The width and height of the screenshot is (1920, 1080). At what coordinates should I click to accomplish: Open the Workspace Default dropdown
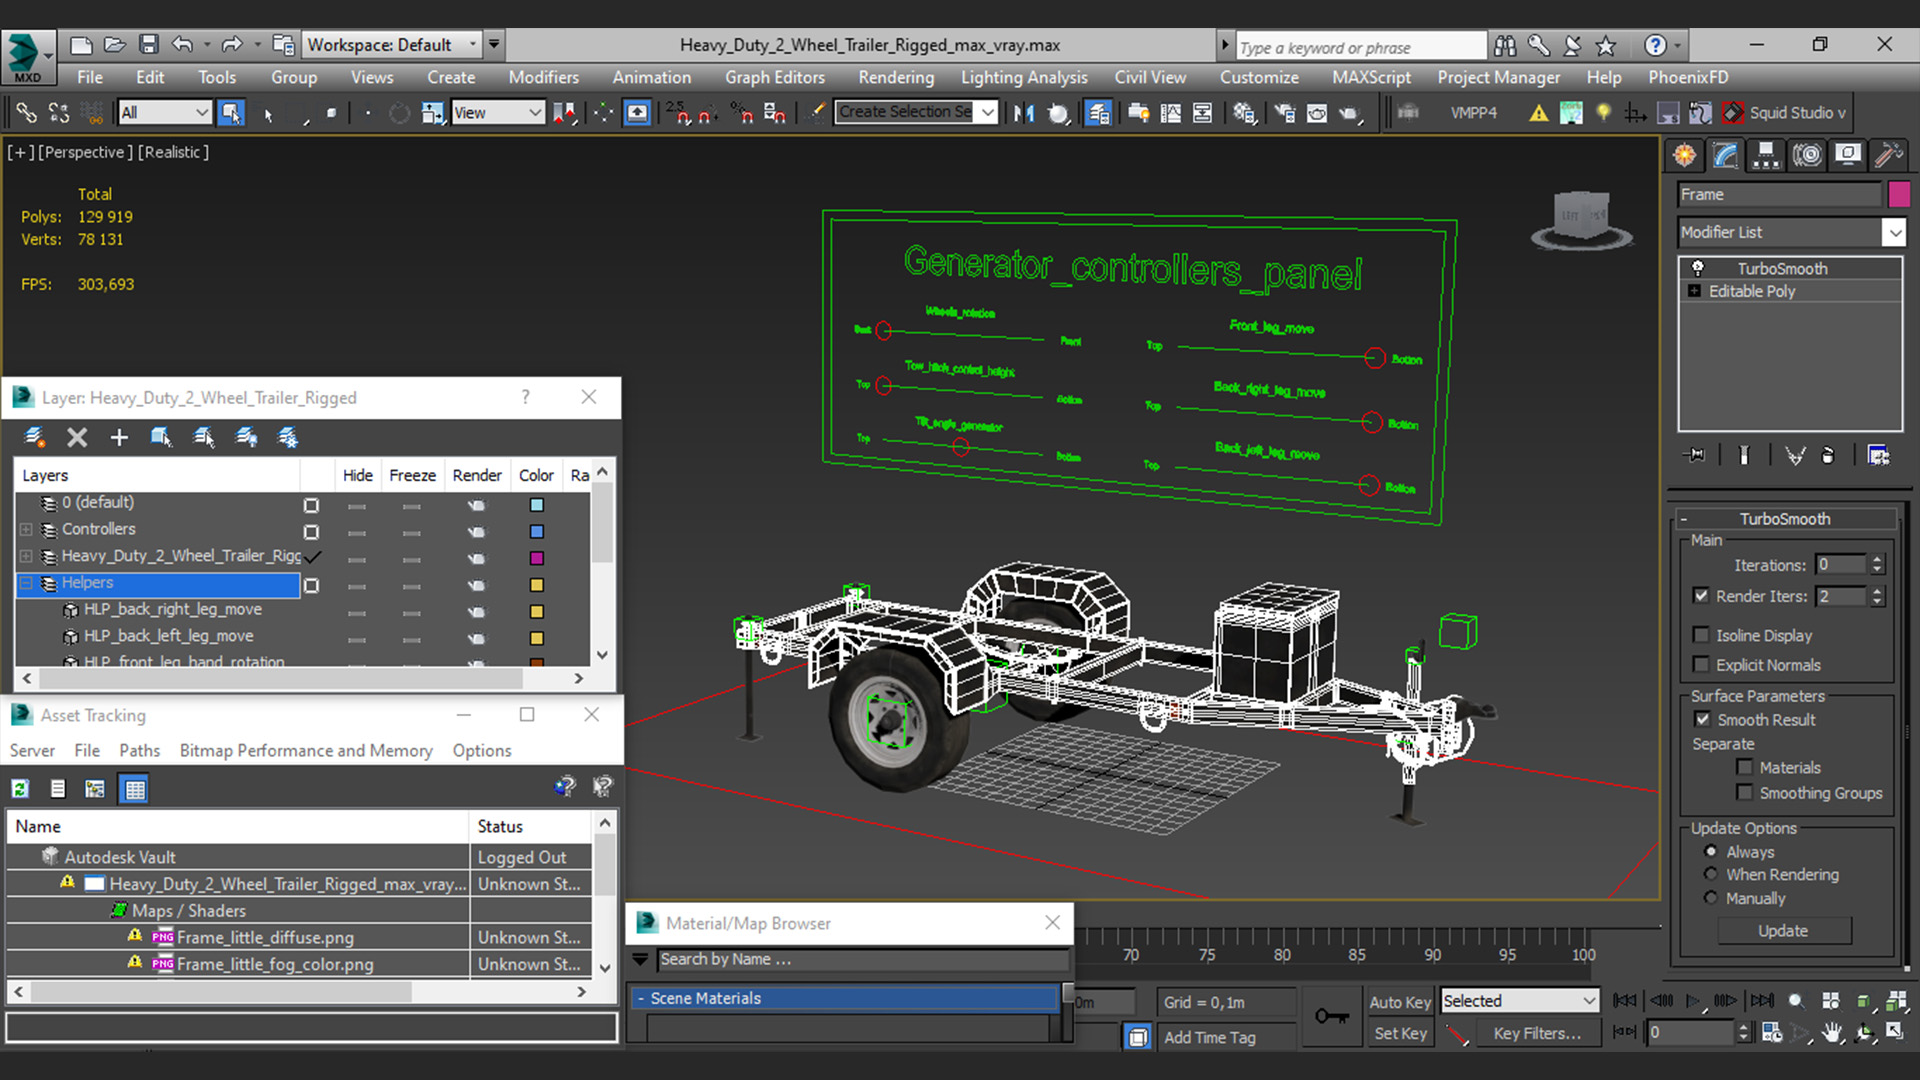click(x=392, y=44)
